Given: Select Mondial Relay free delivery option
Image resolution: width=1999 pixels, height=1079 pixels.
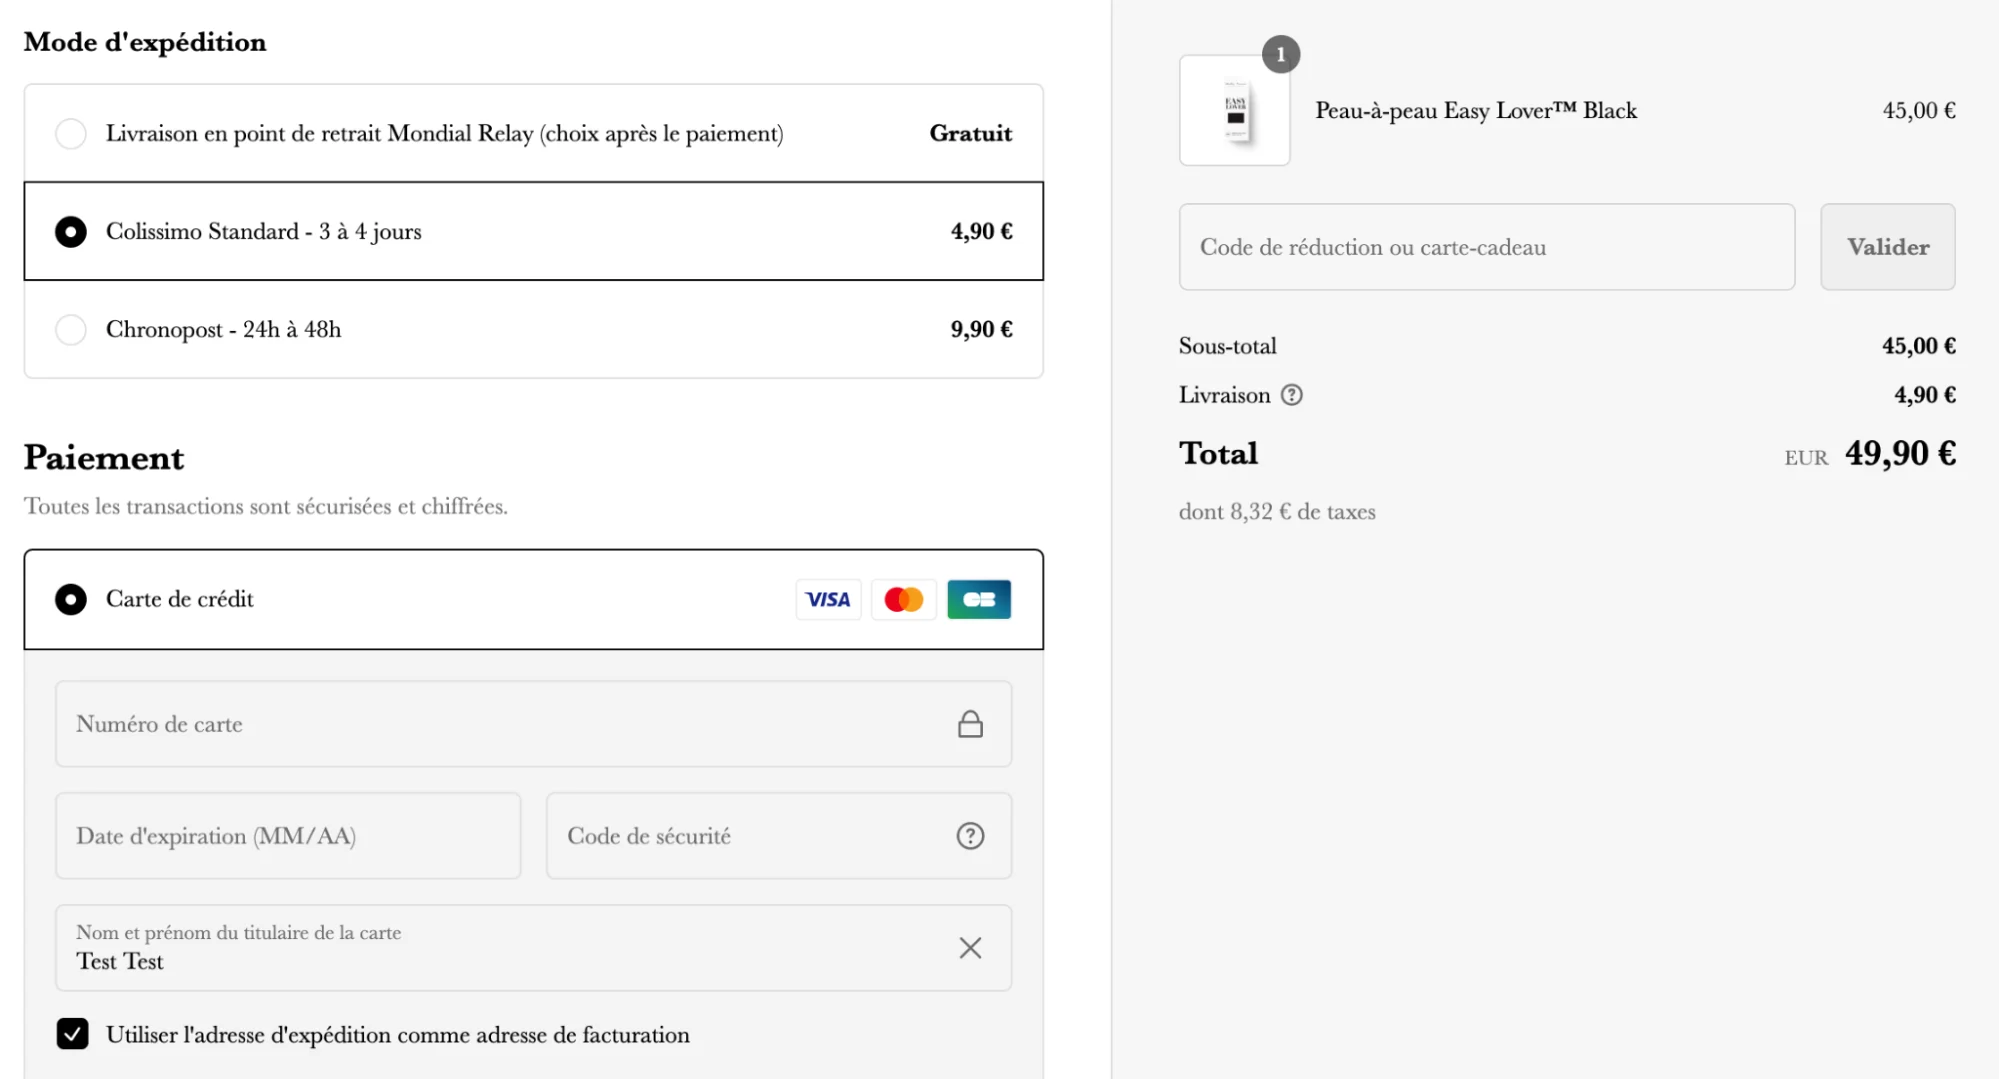Looking at the screenshot, I should click(x=71, y=133).
